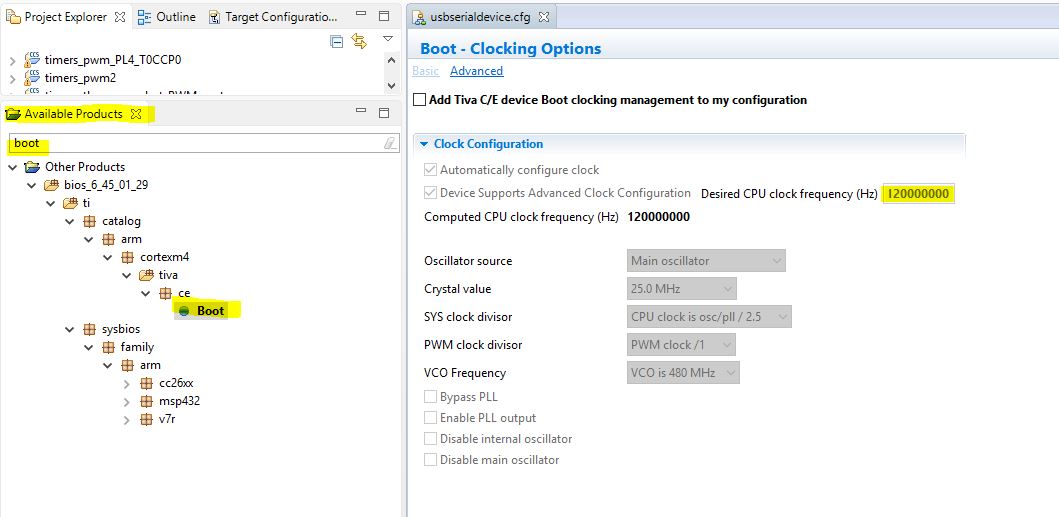Open the Oscillator source dropdown
The height and width of the screenshot is (517, 1059).
pos(706,261)
